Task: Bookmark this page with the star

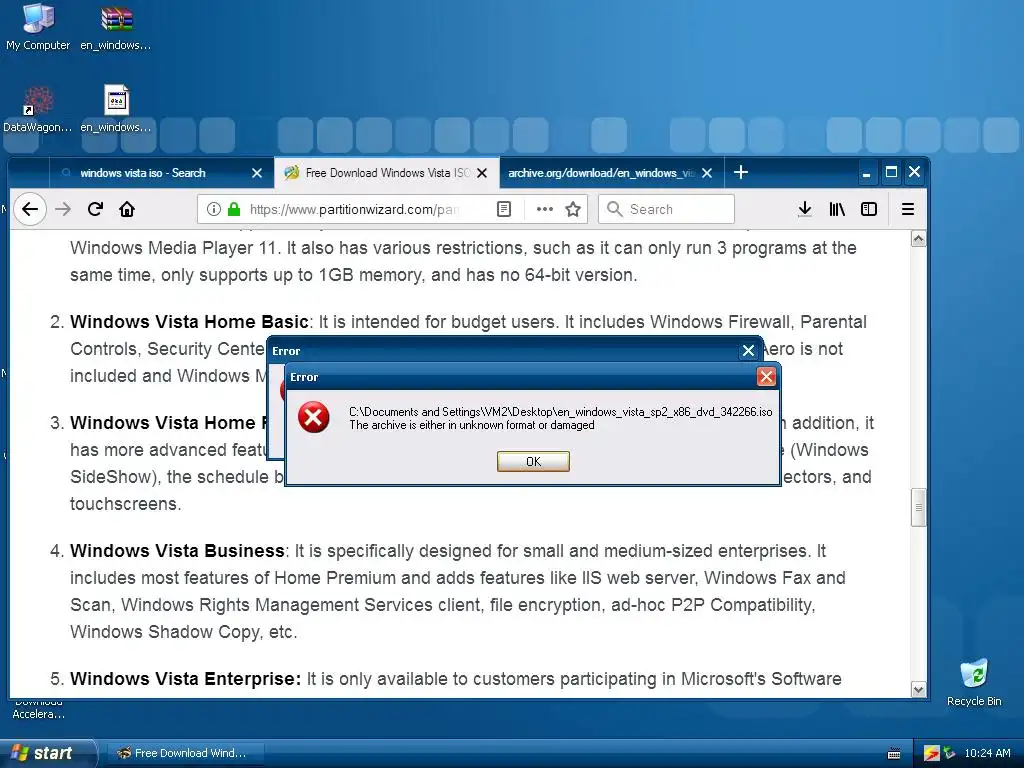Action: (x=573, y=209)
